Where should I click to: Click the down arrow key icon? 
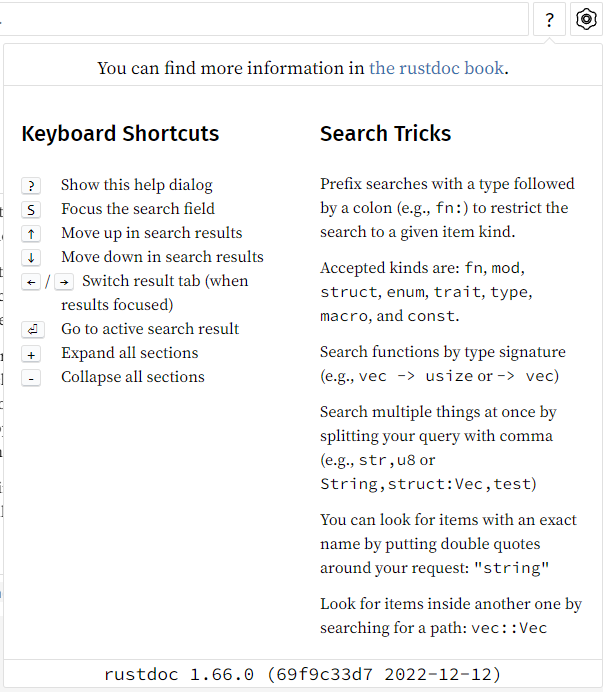coord(31,257)
